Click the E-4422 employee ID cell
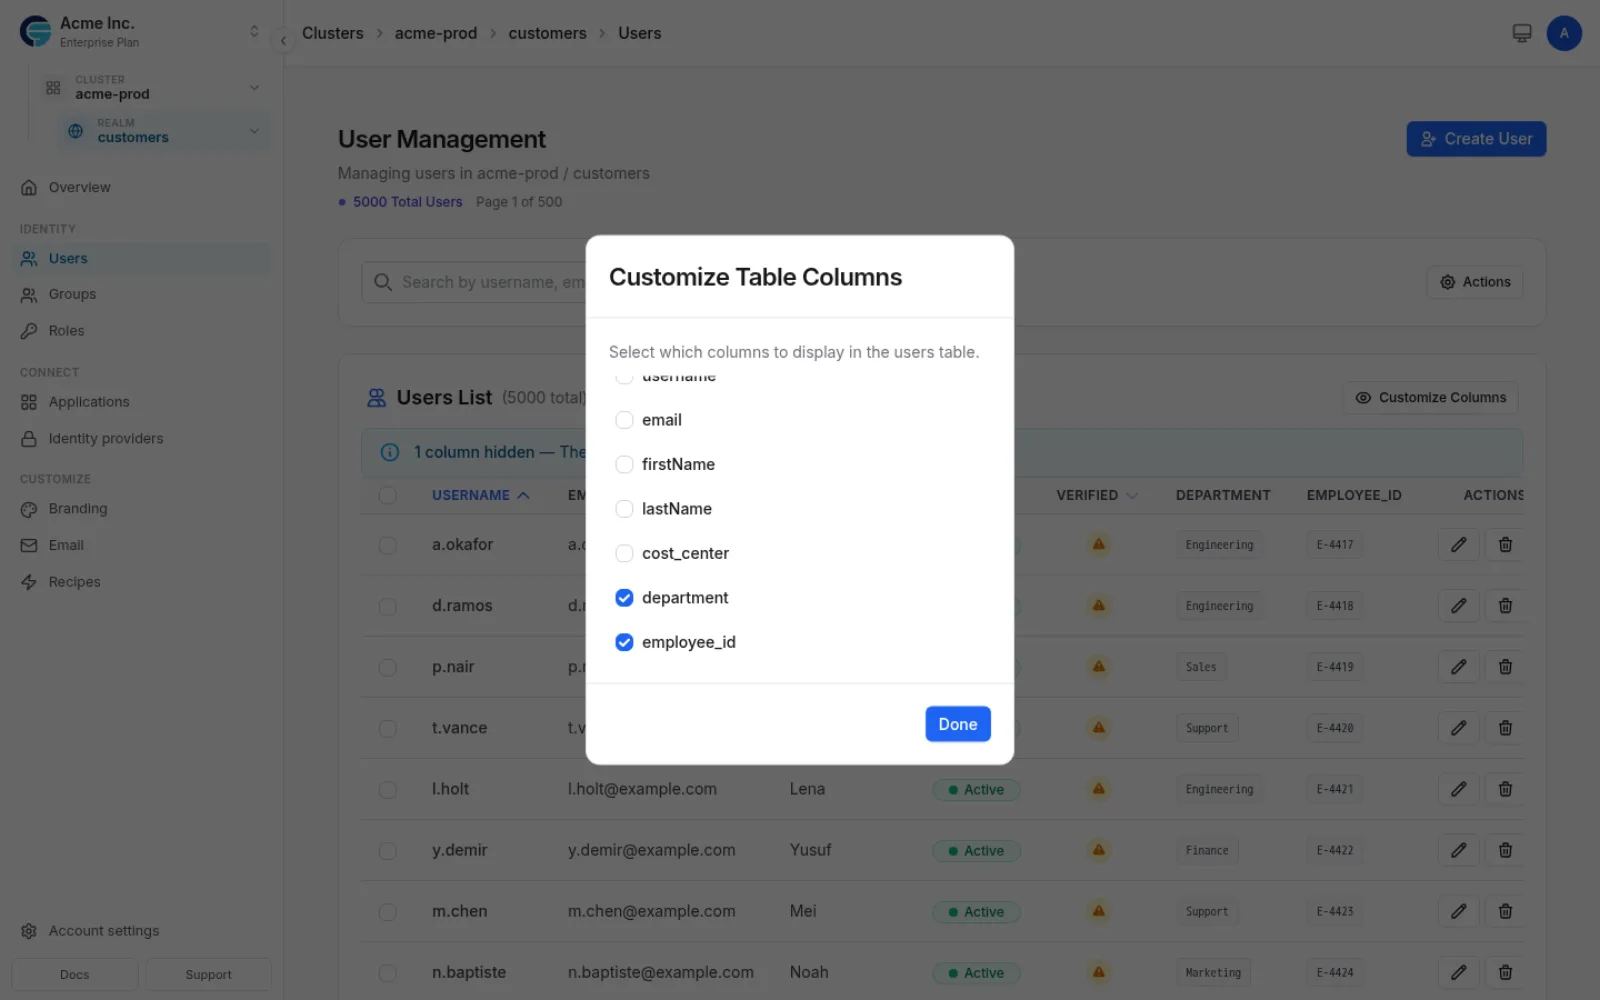The width and height of the screenshot is (1600, 1000). 1335,851
